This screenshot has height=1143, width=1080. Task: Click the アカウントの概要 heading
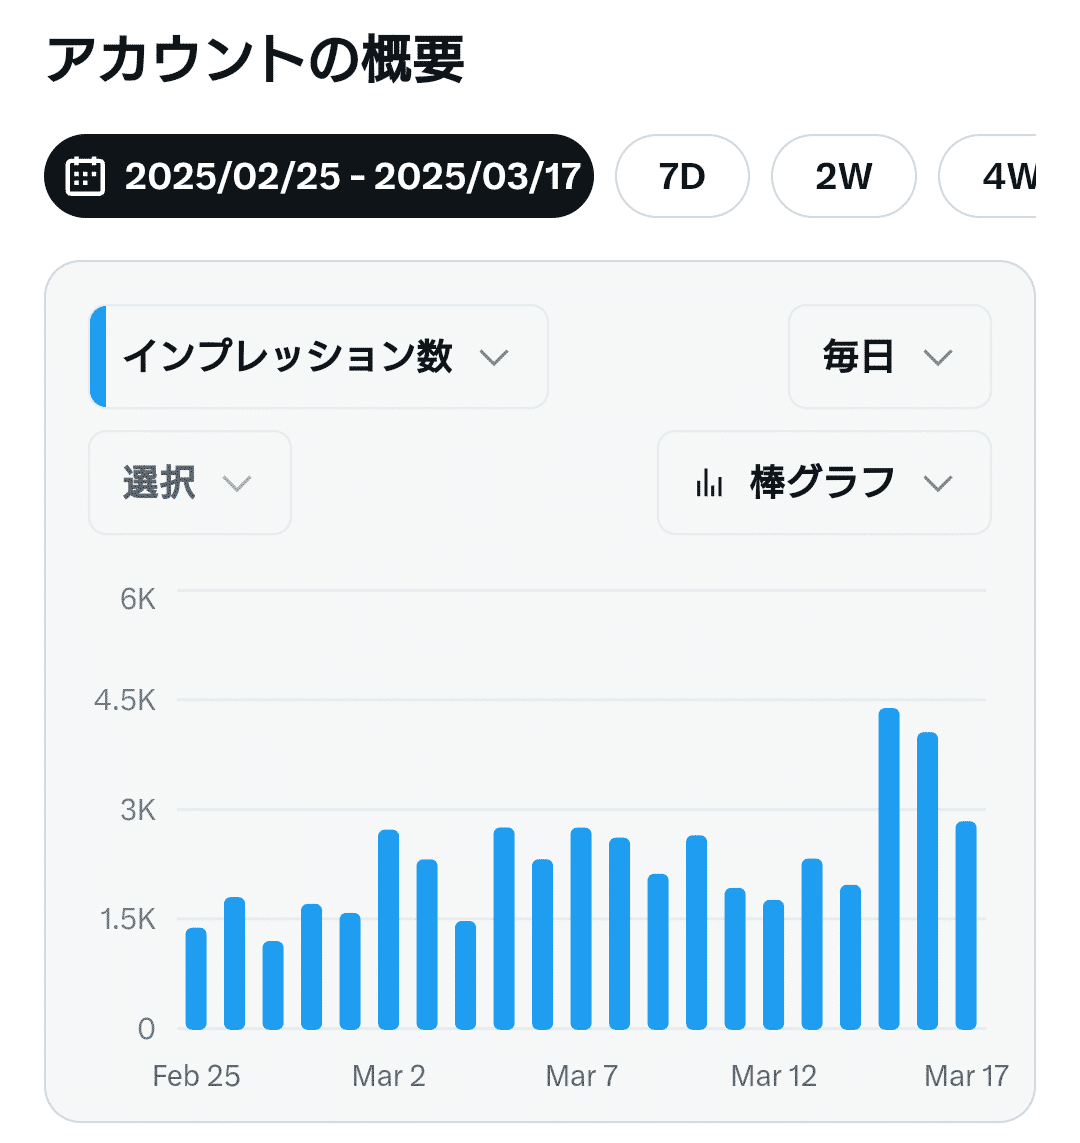(255, 59)
